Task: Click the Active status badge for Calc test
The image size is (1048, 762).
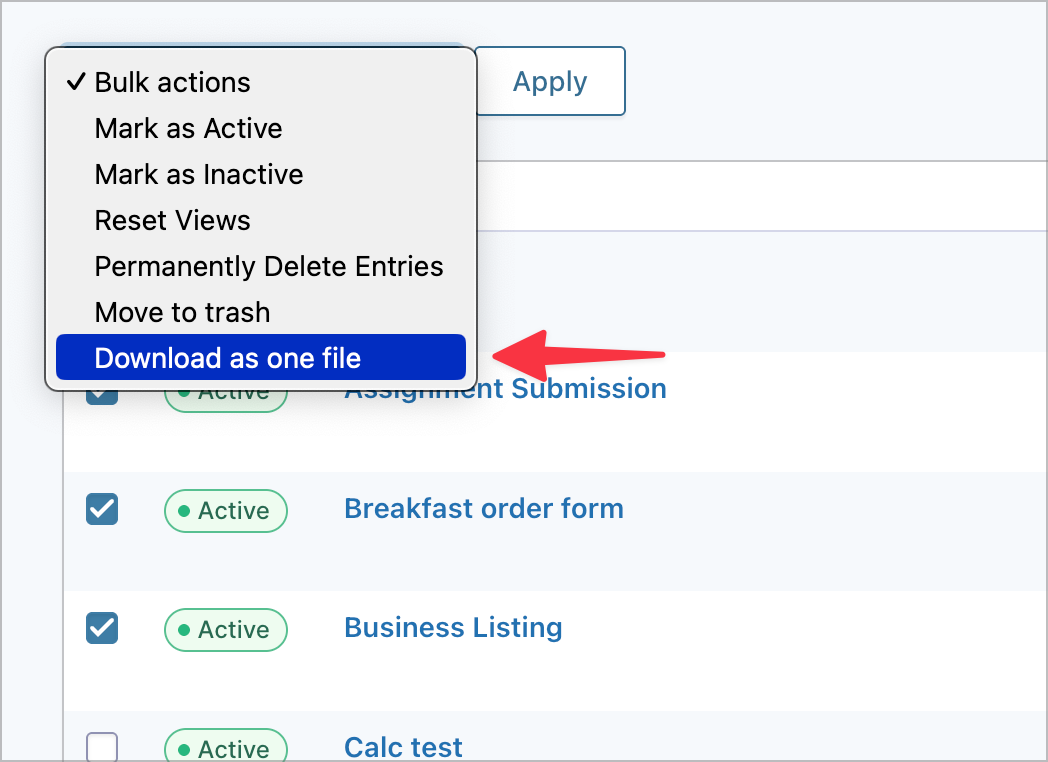Action: click(225, 748)
